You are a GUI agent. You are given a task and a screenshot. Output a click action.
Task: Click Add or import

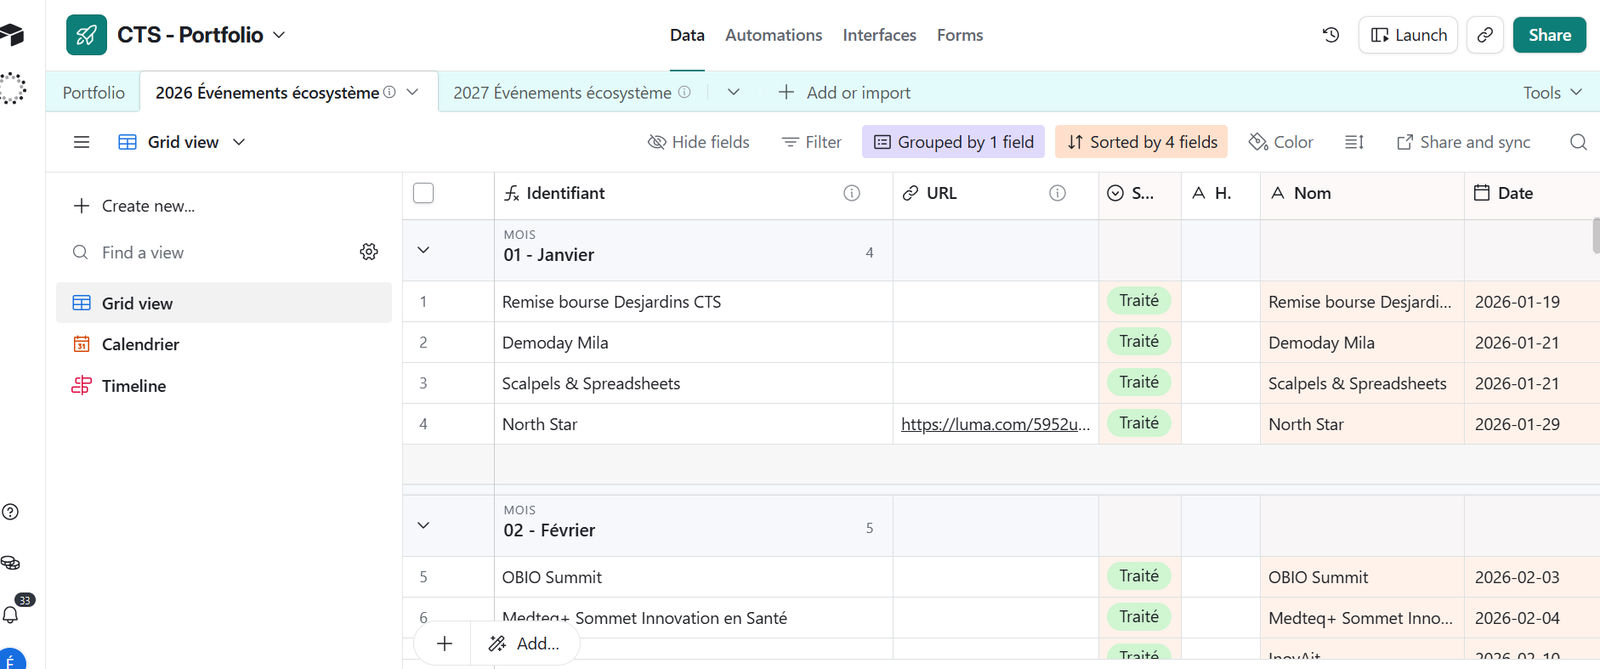[x=845, y=92]
